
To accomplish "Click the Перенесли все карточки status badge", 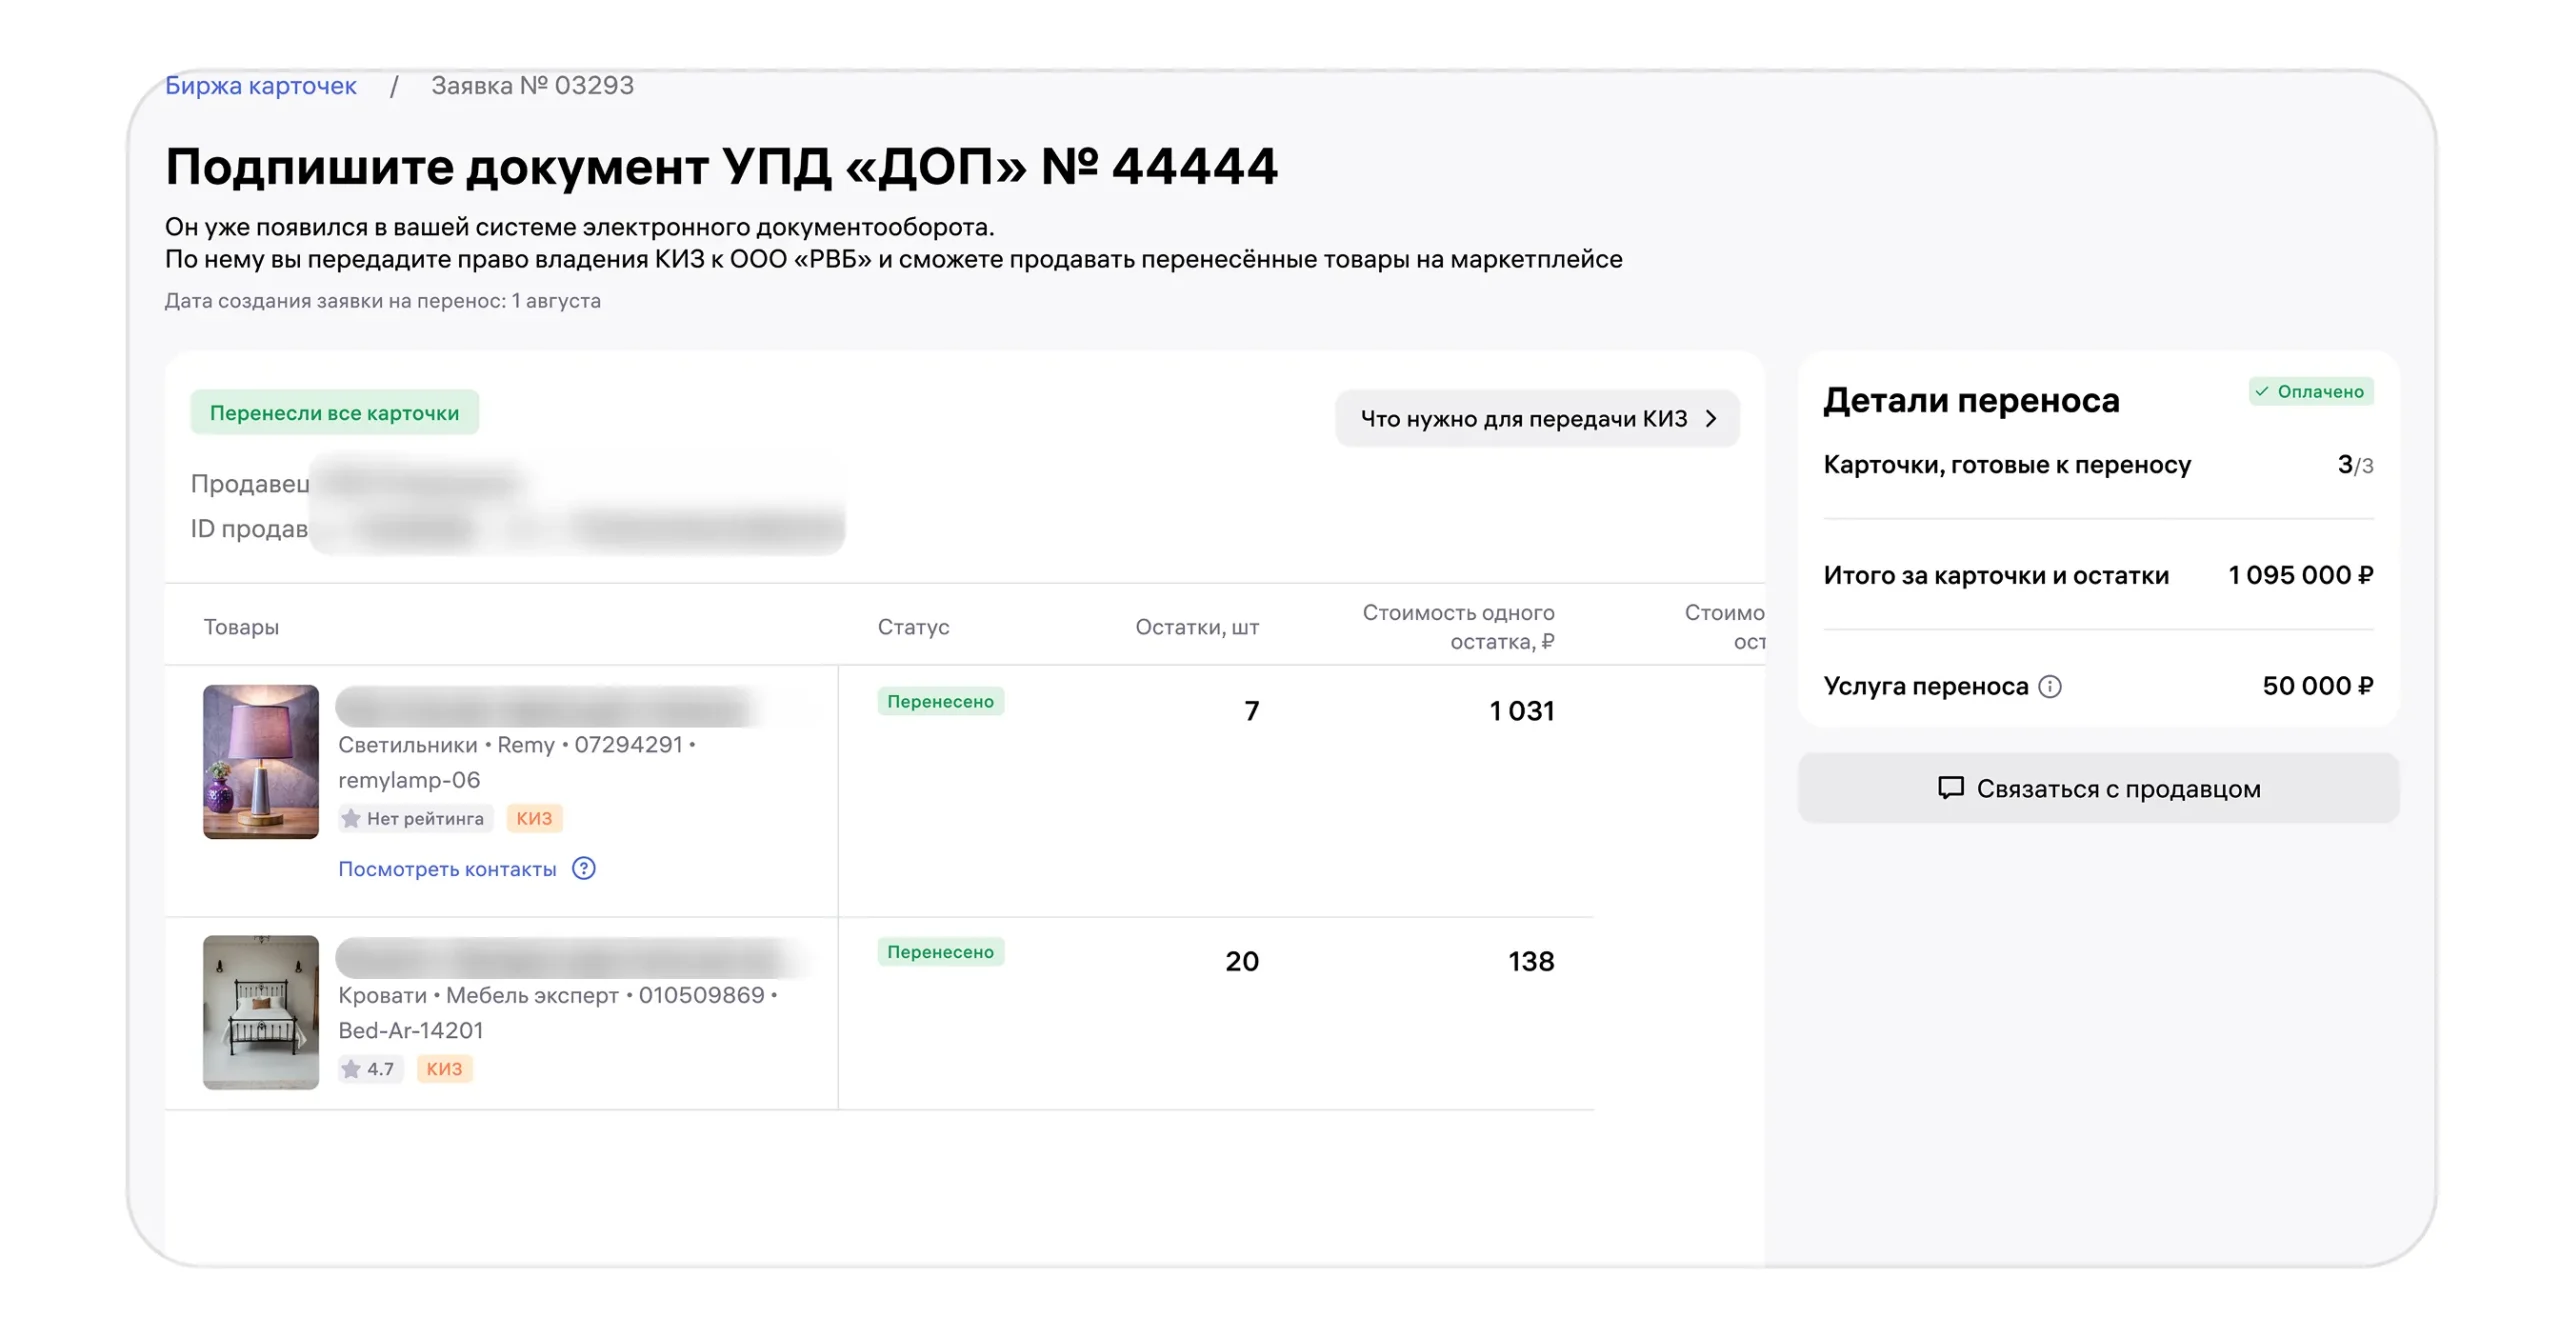I will tap(334, 412).
